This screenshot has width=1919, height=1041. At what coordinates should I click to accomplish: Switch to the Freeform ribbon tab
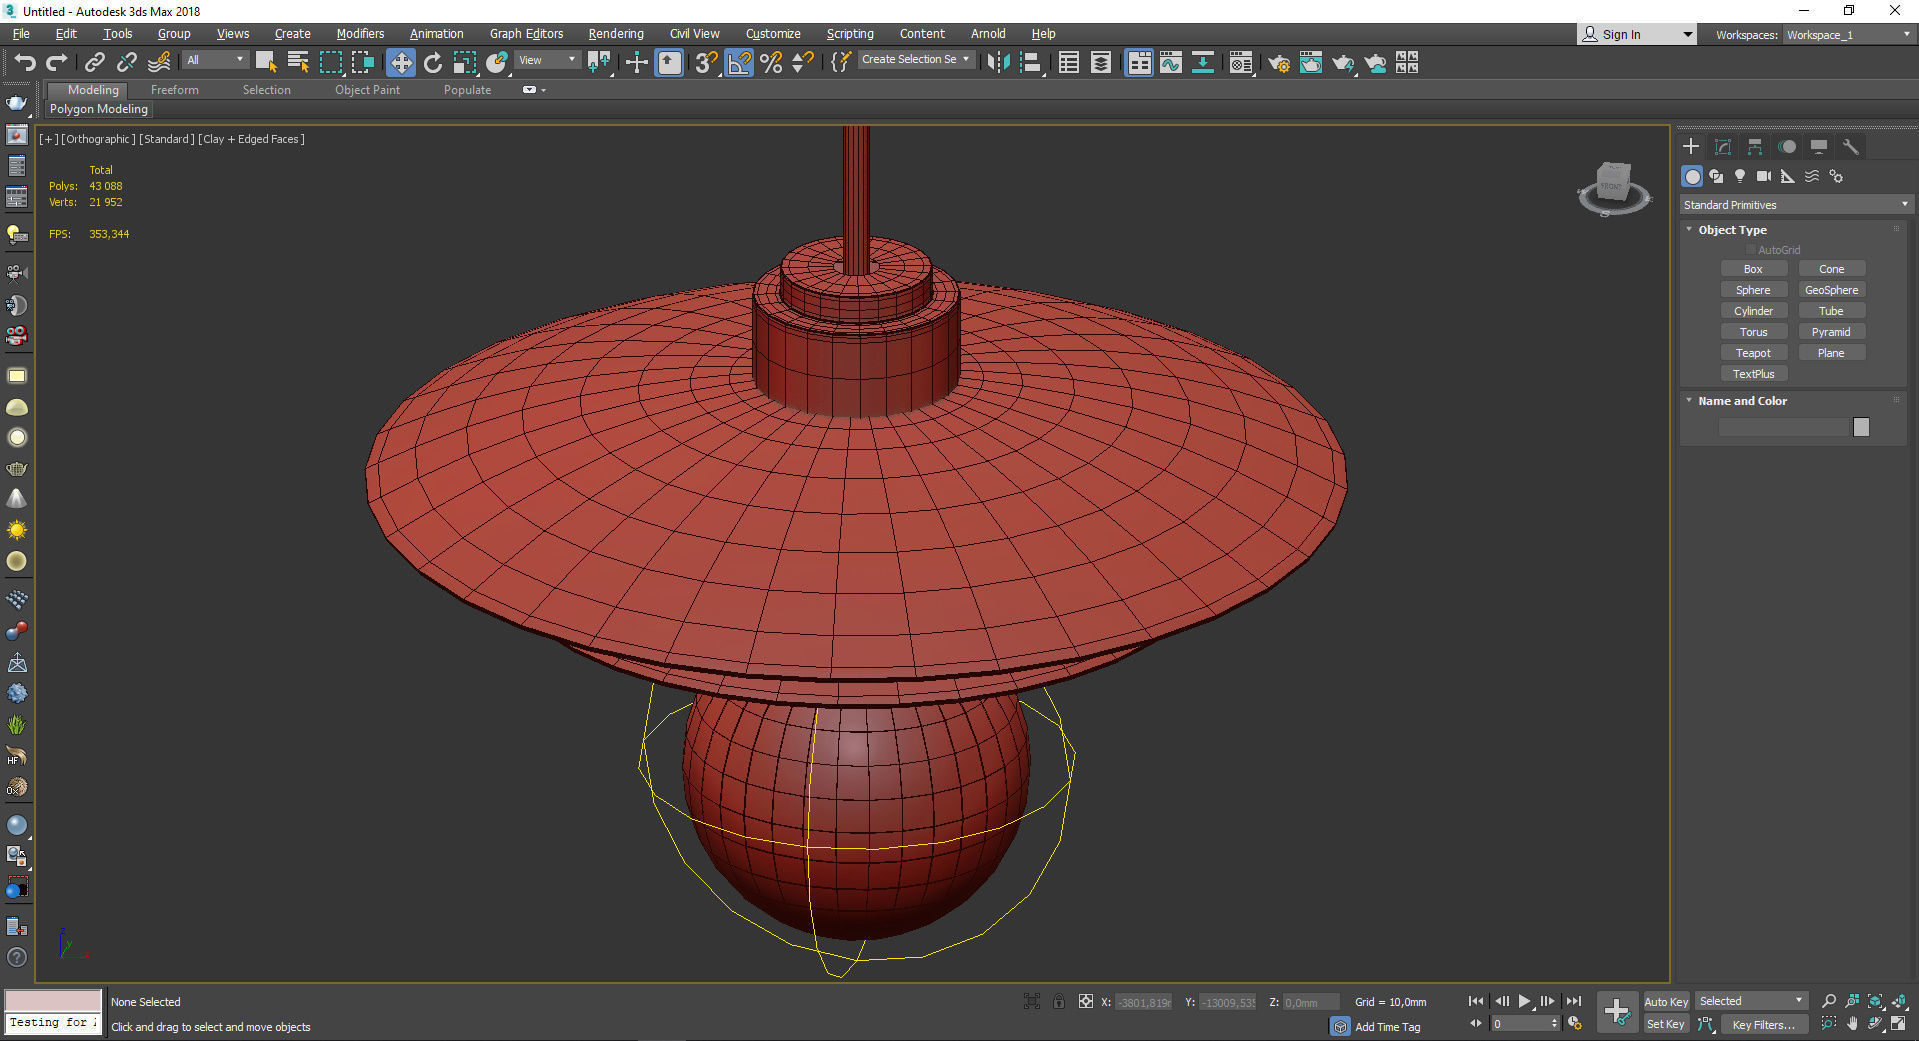pos(175,90)
